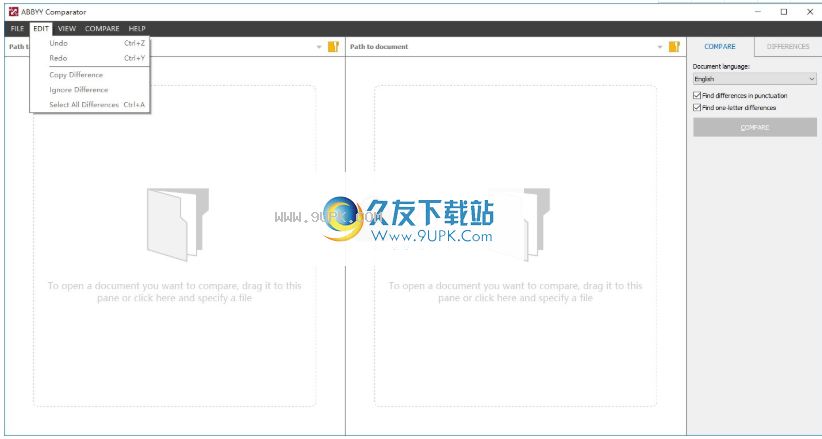The width and height of the screenshot is (822, 439).
Task: Switch to the DIFFERENCES tab
Action: [x=787, y=47]
